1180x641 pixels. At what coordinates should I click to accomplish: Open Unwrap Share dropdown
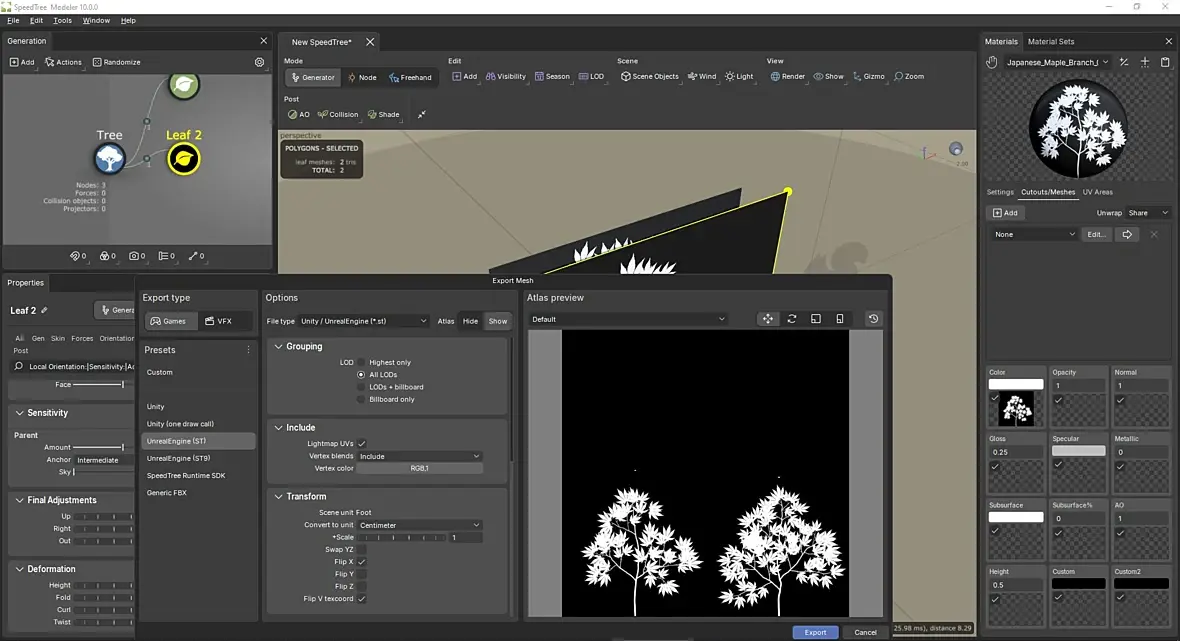click(x=1148, y=213)
